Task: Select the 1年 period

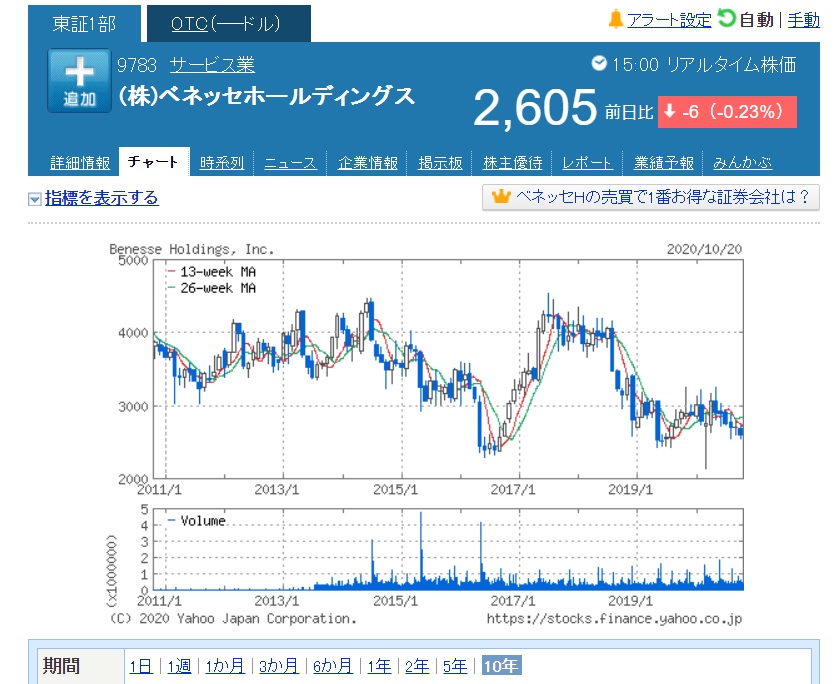Action: point(379,666)
